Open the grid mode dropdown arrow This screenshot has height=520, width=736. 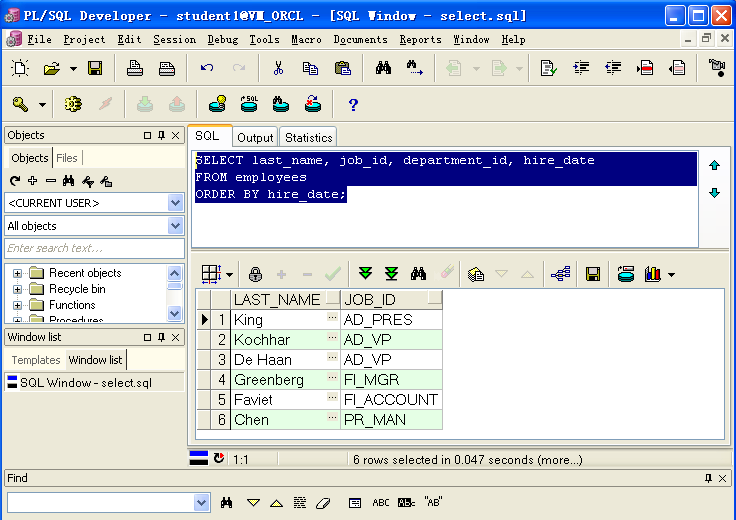coord(229,275)
